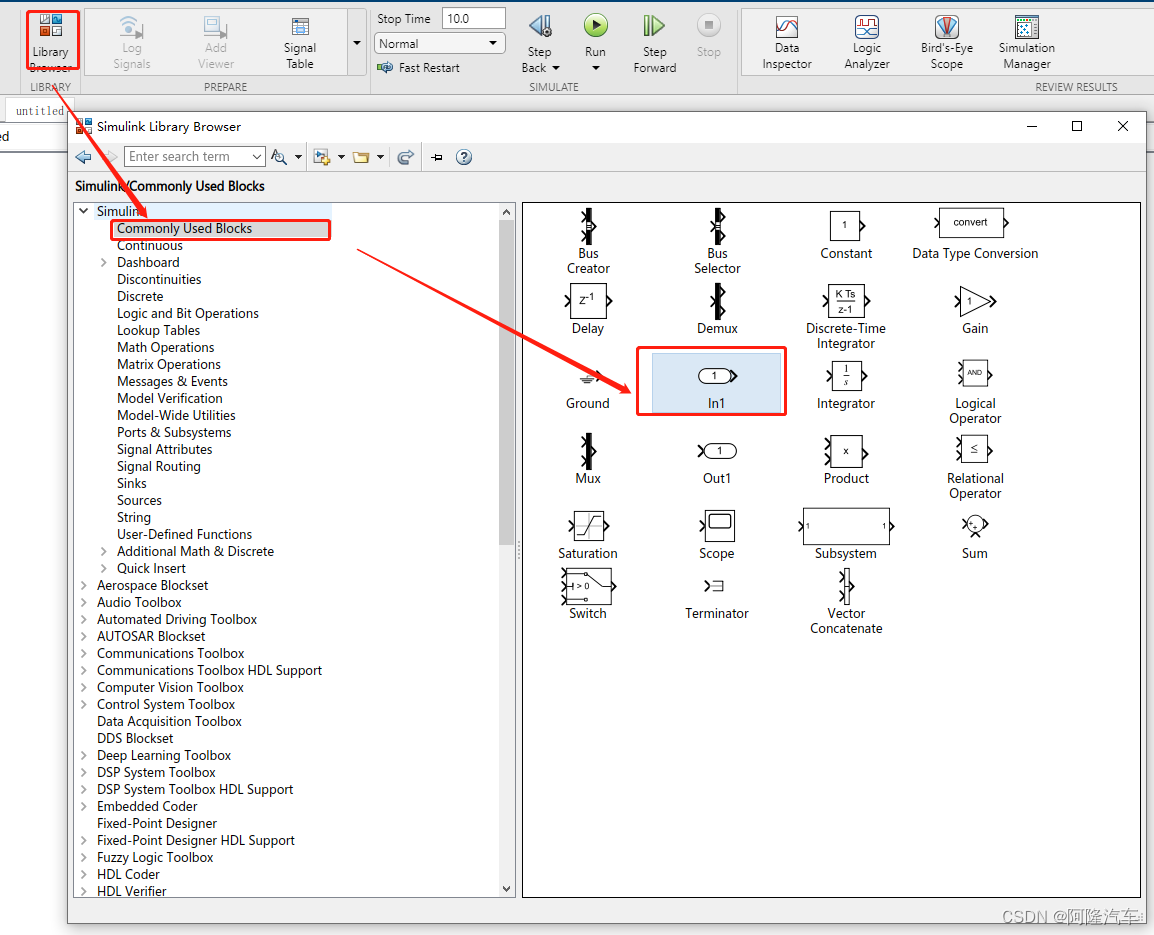The height and width of the screenshot is (935, 1154).
Task: Click the refresh library arrow icon
Action: [406, 157]
